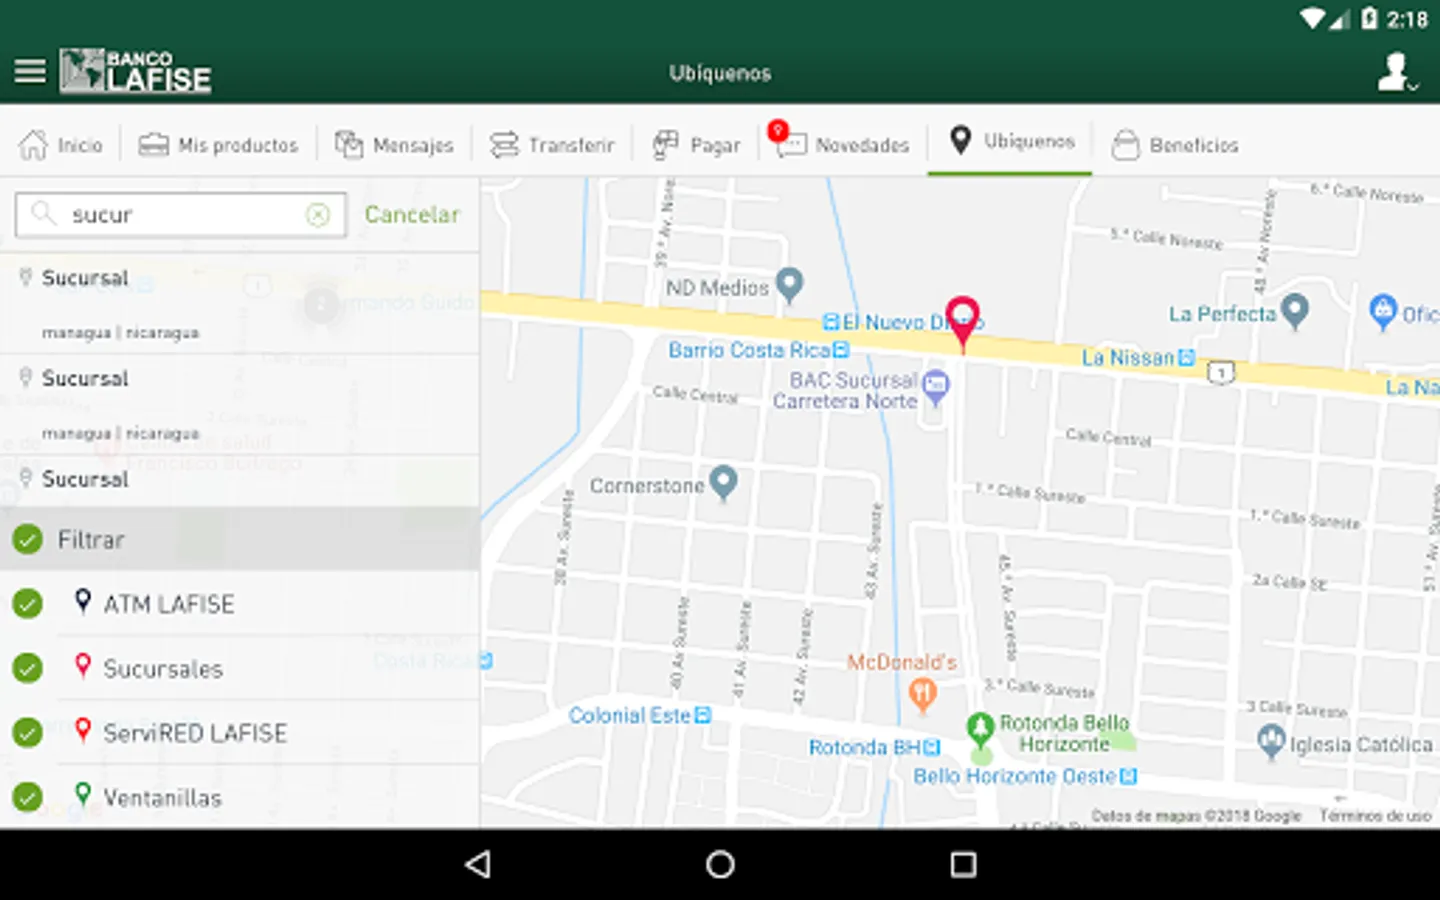Toggle the ATM LAFISE filter checkbox

[x=28, y=604]
